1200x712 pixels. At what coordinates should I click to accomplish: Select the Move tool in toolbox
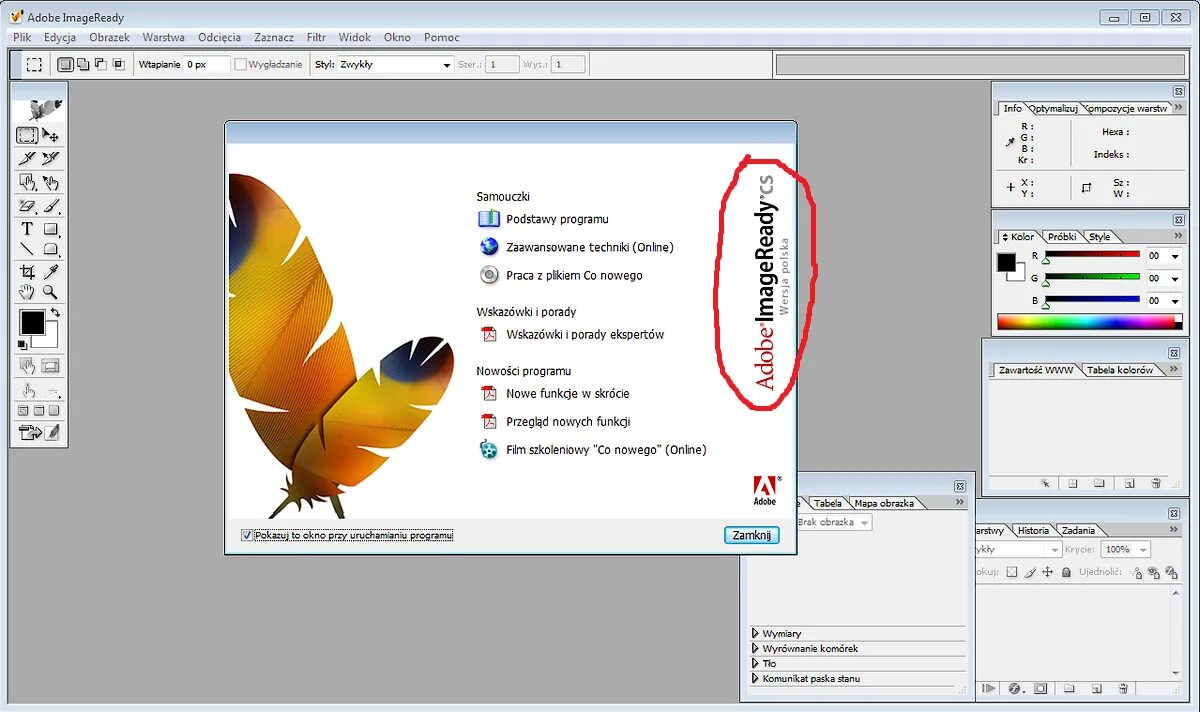[x=50, y=135]
